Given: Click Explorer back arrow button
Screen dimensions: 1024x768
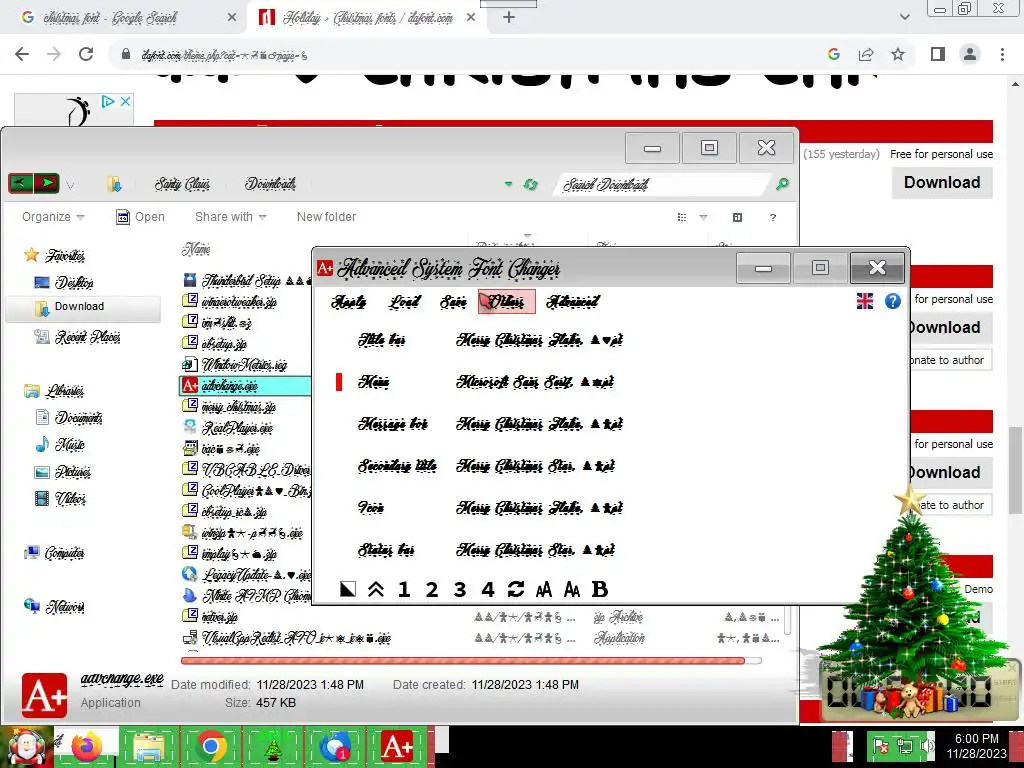Looking at the screenshot, I should (x=20, y=184).
